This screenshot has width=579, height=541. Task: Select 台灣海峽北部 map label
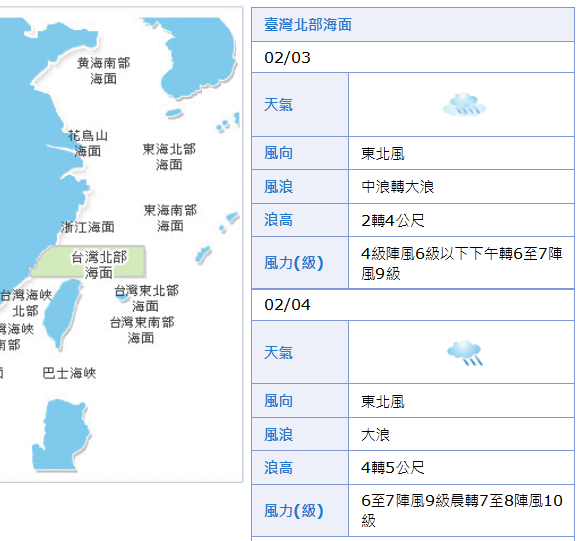point(25,303)
